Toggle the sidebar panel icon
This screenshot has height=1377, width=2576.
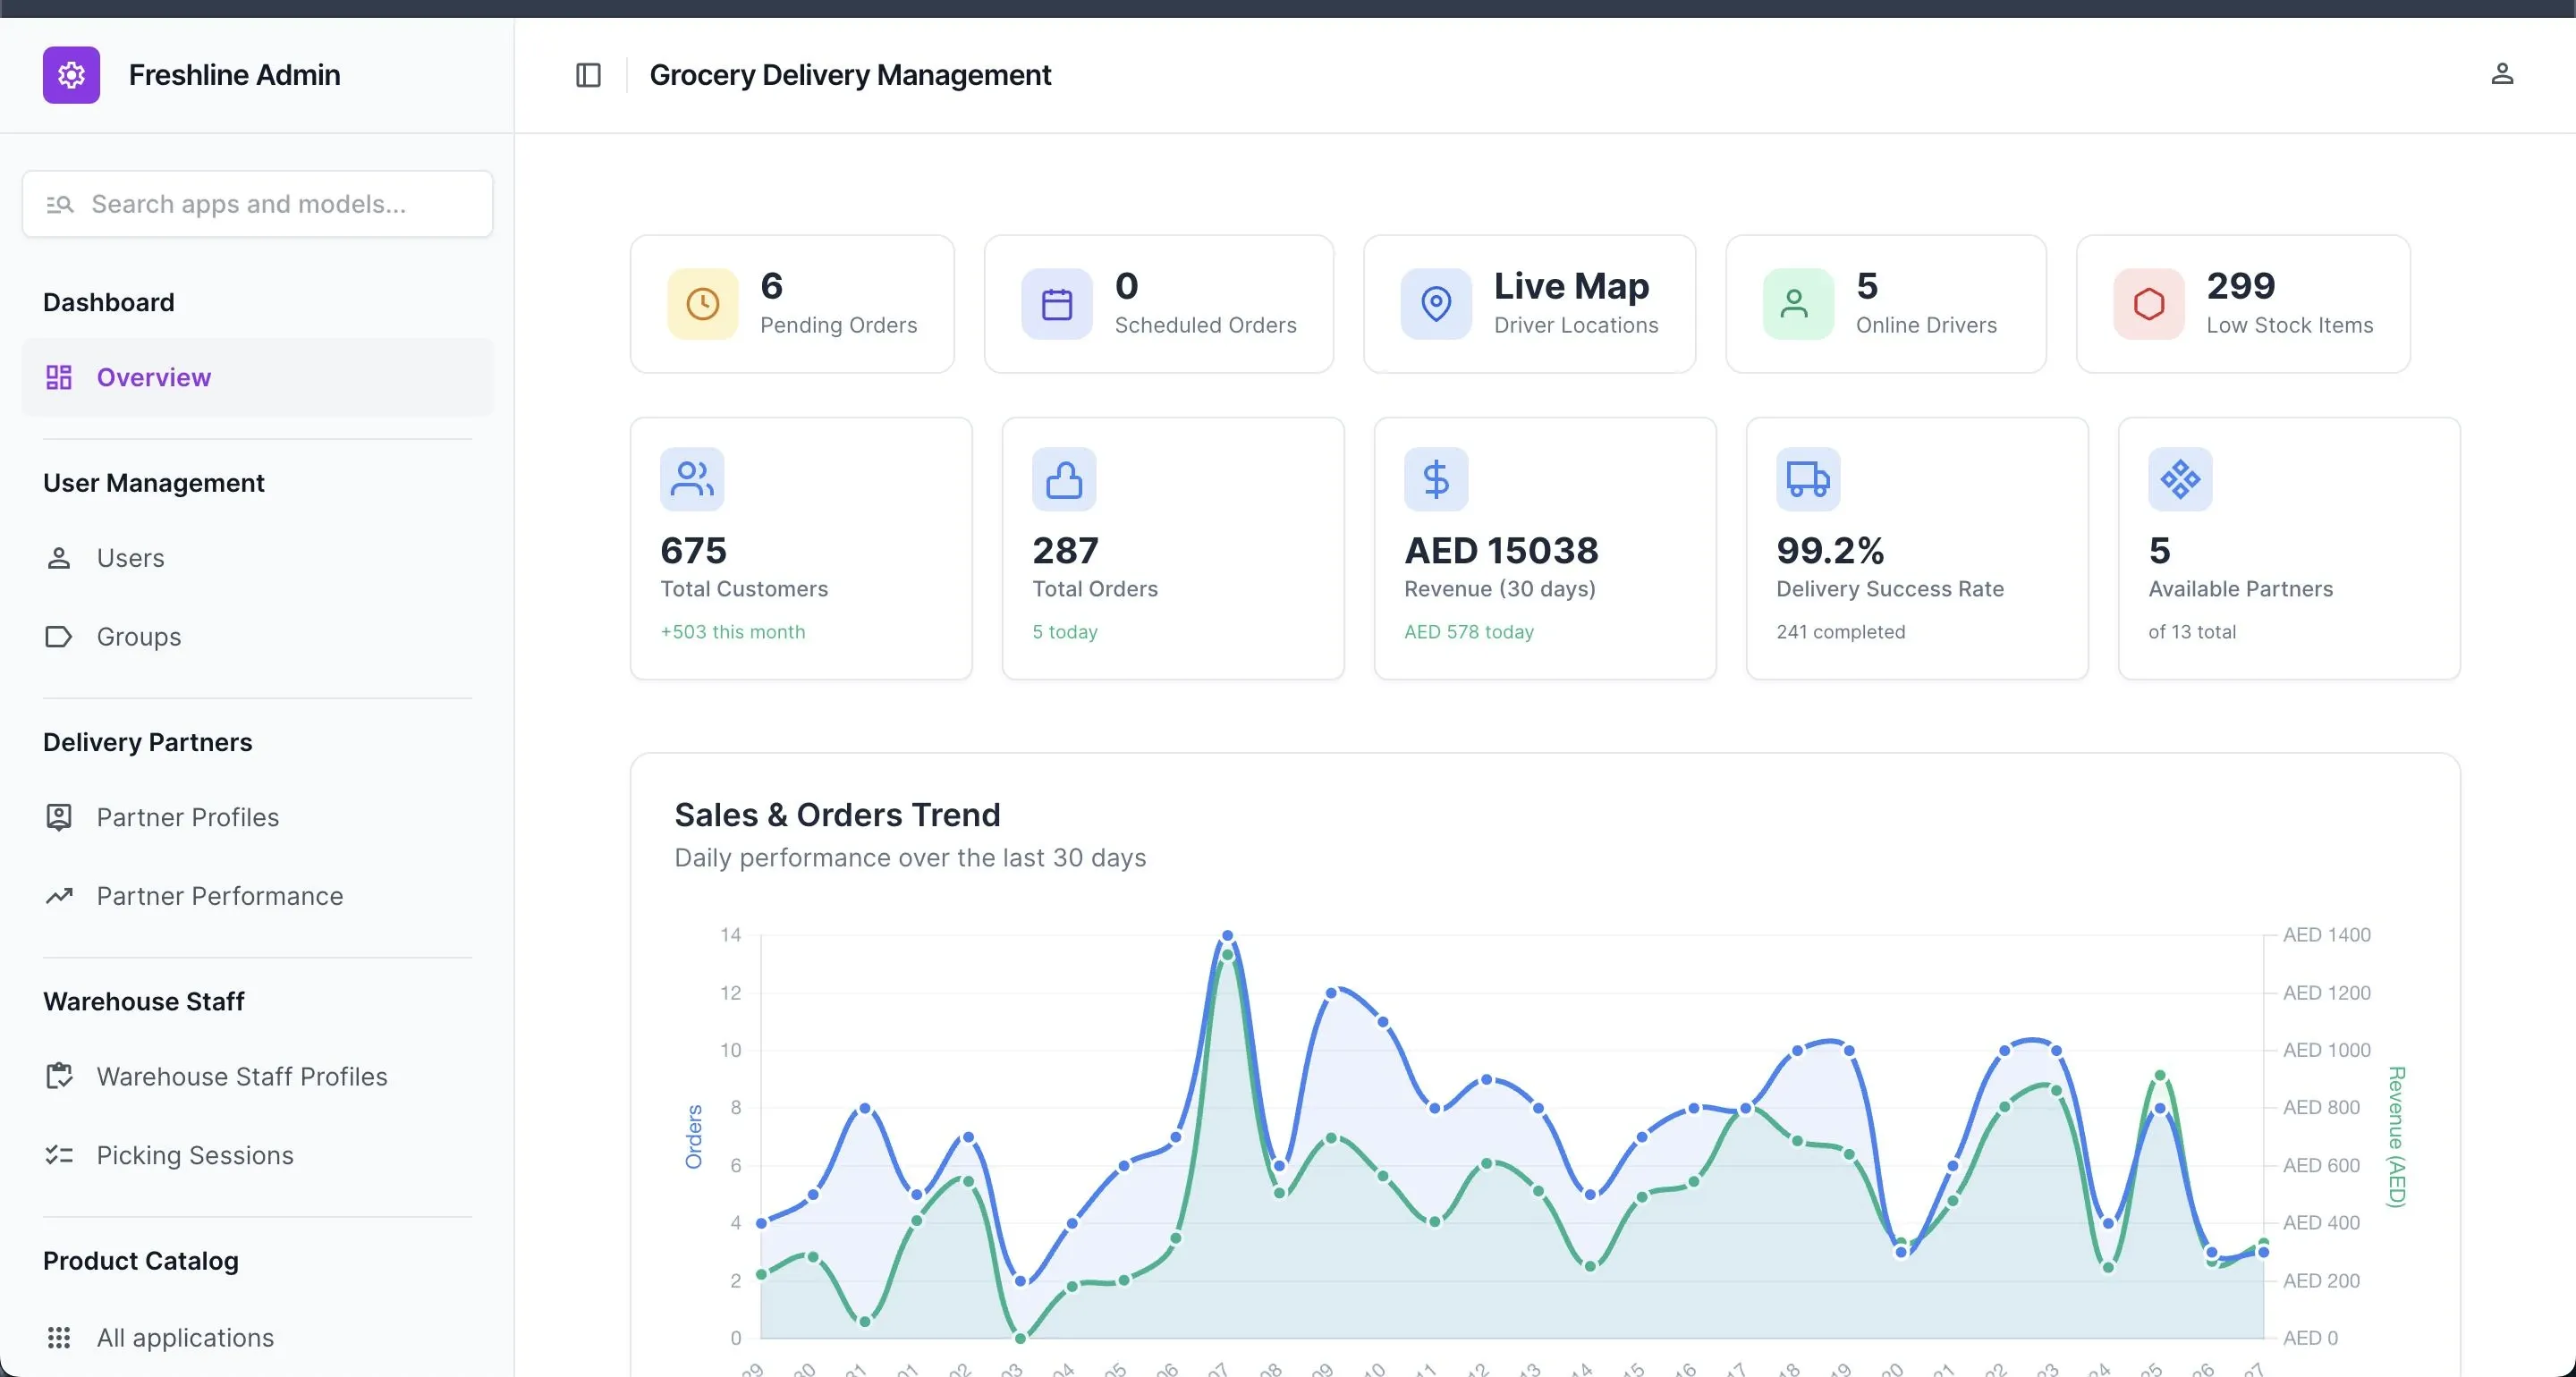pos(588,75)
